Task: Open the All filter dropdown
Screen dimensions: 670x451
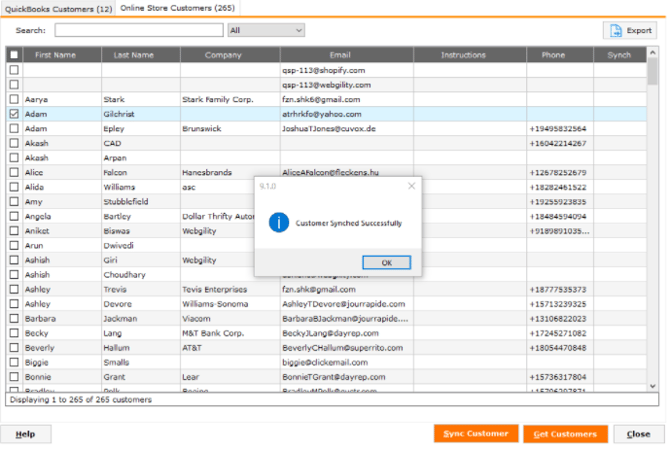Action: [x=265, y=31]
